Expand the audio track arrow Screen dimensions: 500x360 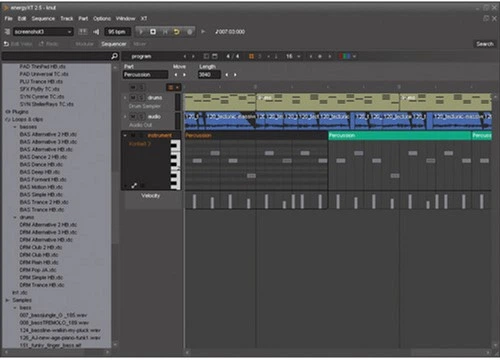click(x=125, y=117)
